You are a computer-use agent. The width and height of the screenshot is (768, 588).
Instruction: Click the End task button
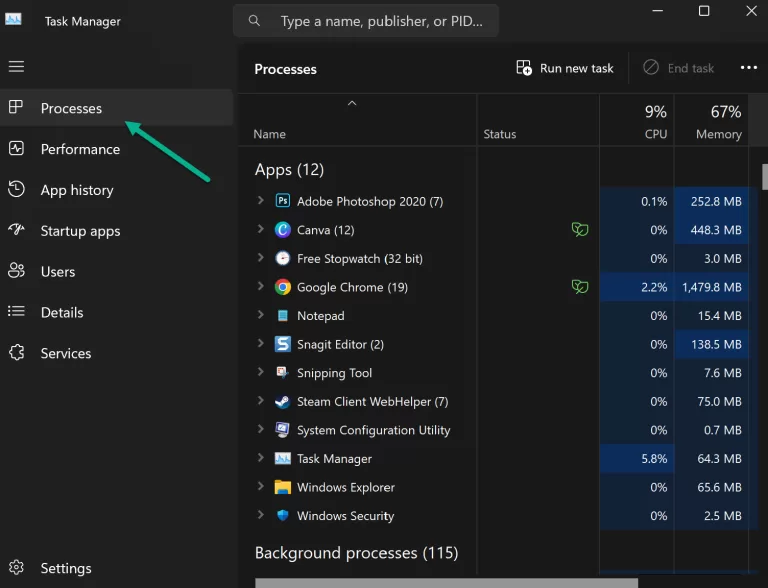[678, 68]
